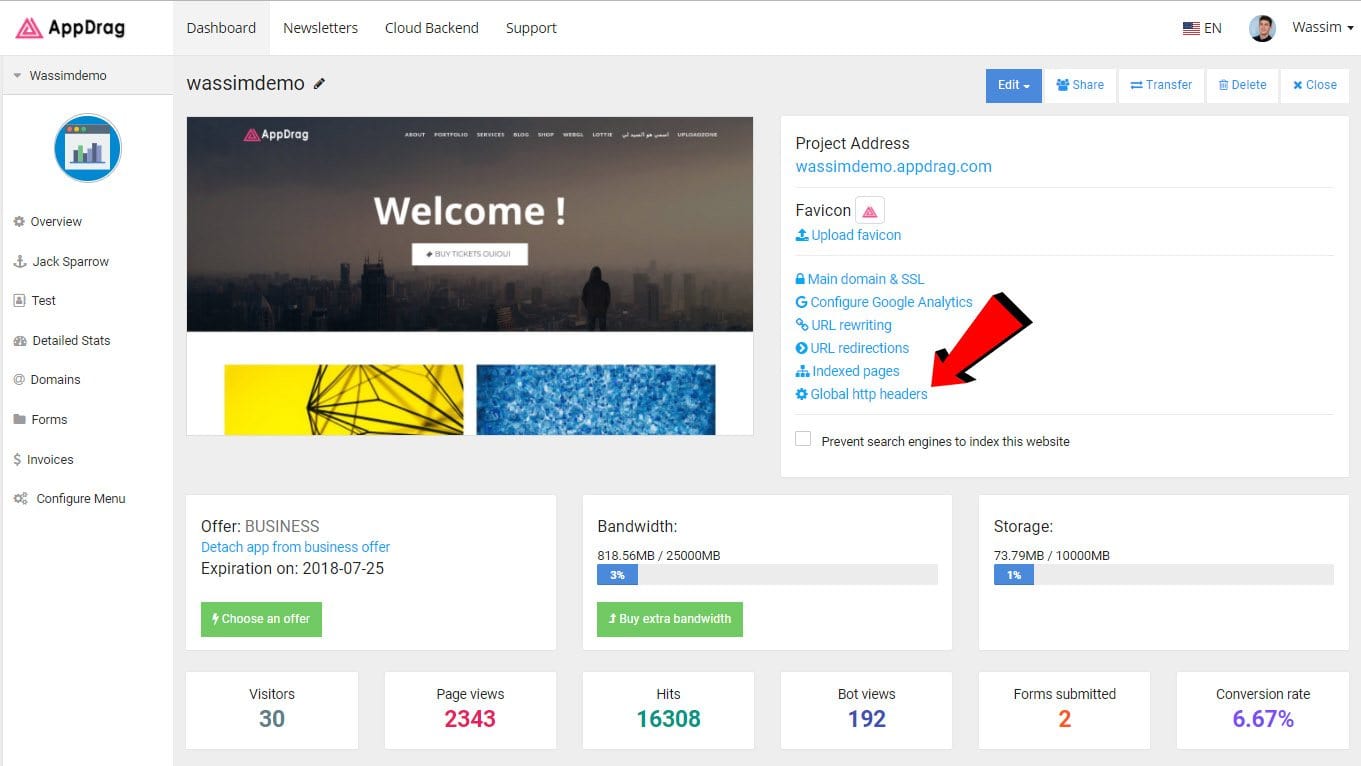Open Configure Menu in the sidebar

[81, 499]
